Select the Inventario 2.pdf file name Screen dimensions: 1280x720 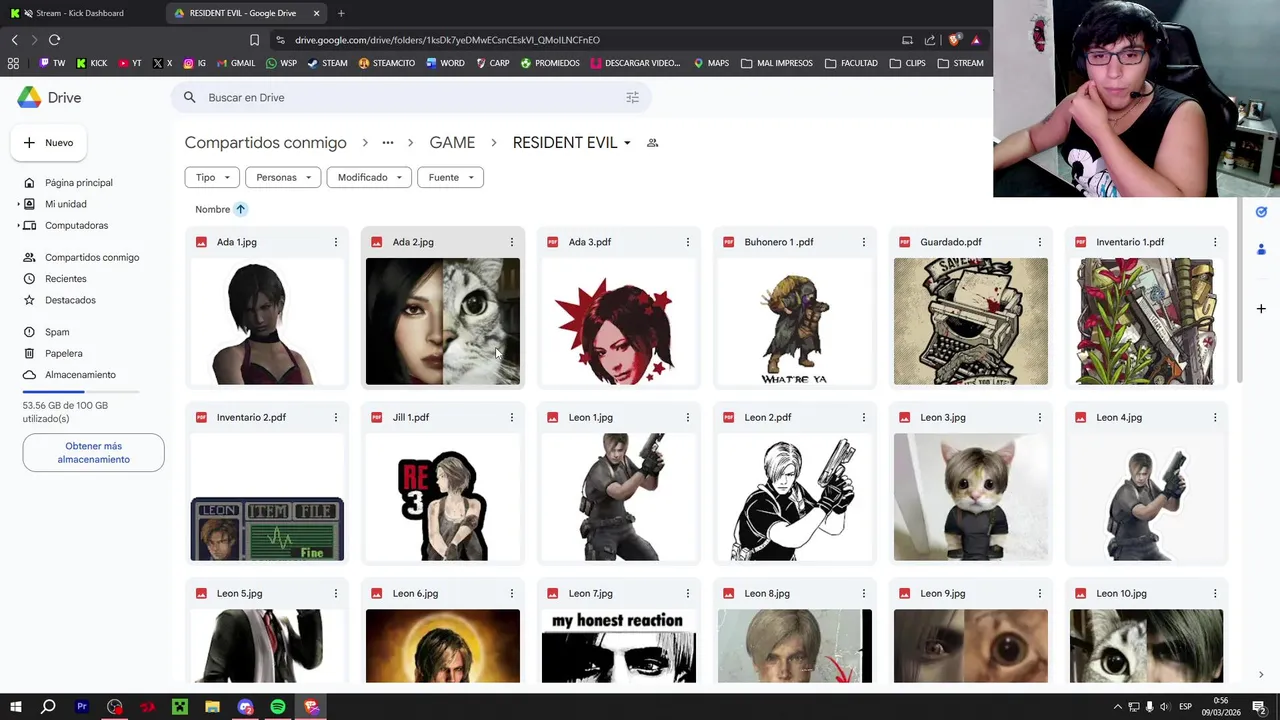(x=251, y=418)
